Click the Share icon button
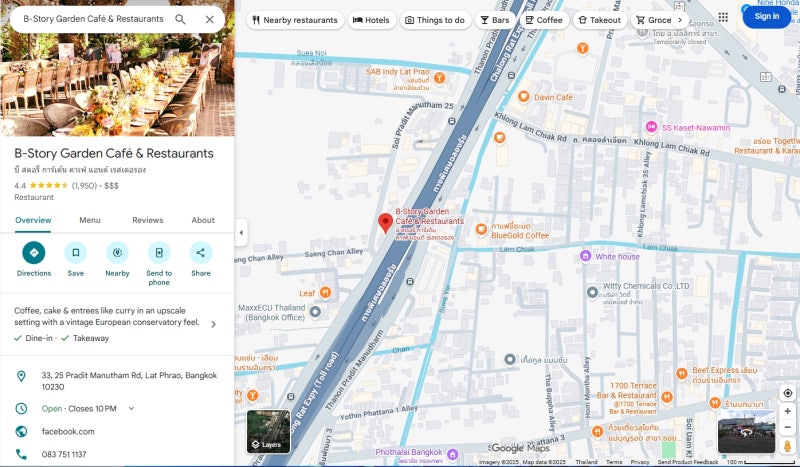 pos(201,253)
